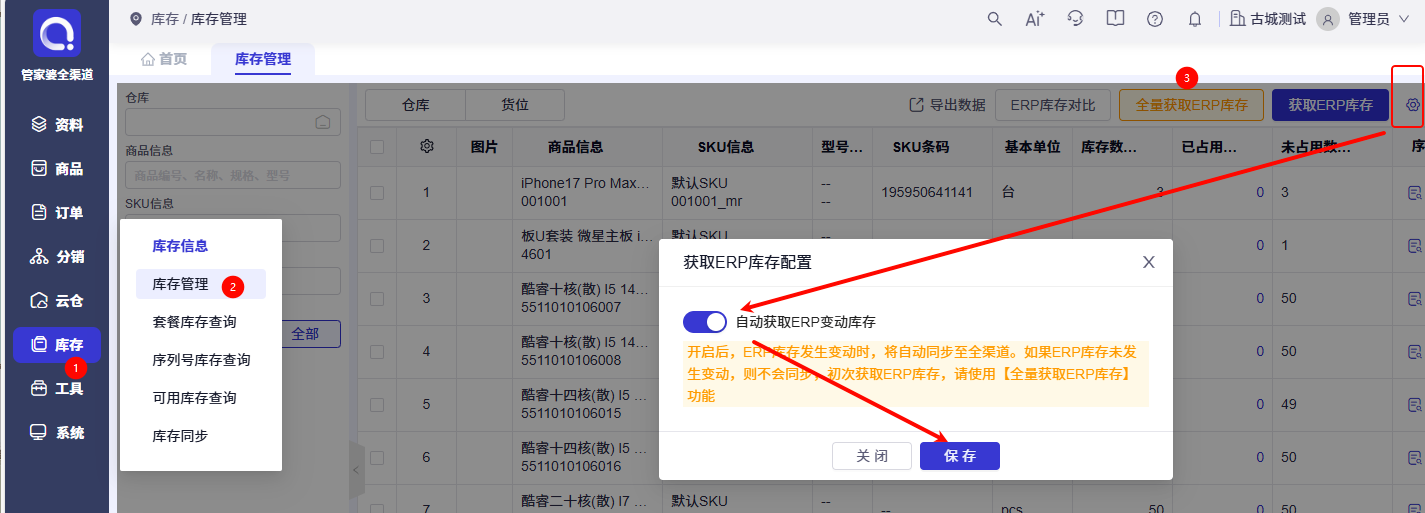The width and height of the screenshot is (1425, 513).
Task: Switch to the 仓库 view tab
Action: point(415,105)
